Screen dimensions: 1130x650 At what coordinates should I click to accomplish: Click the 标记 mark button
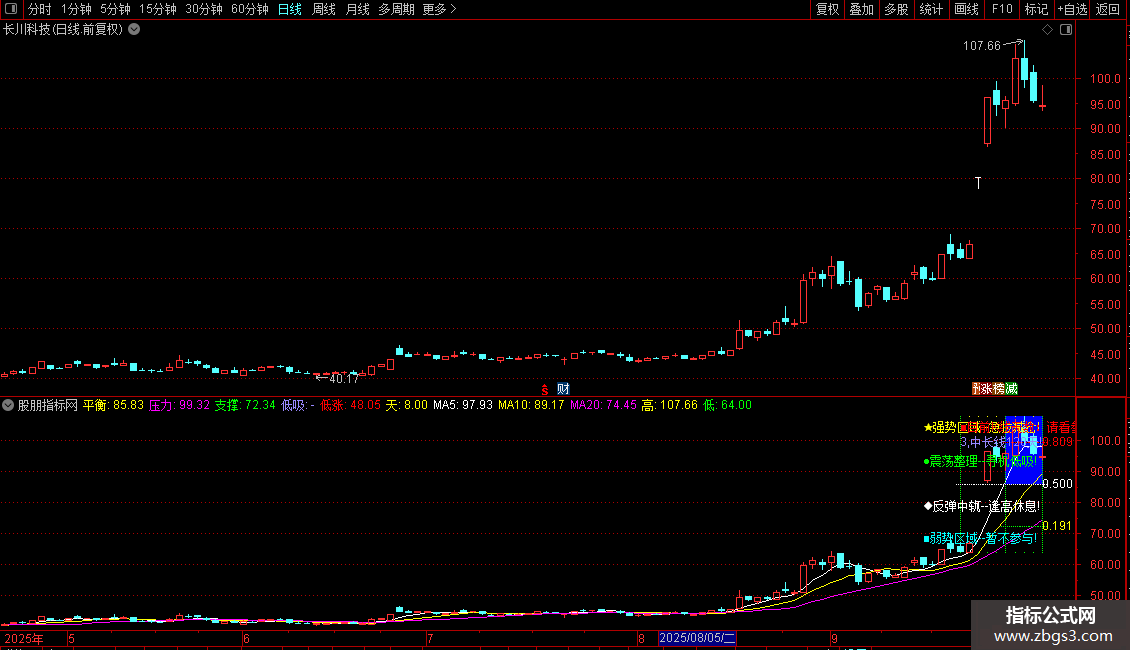[1036, 9]
